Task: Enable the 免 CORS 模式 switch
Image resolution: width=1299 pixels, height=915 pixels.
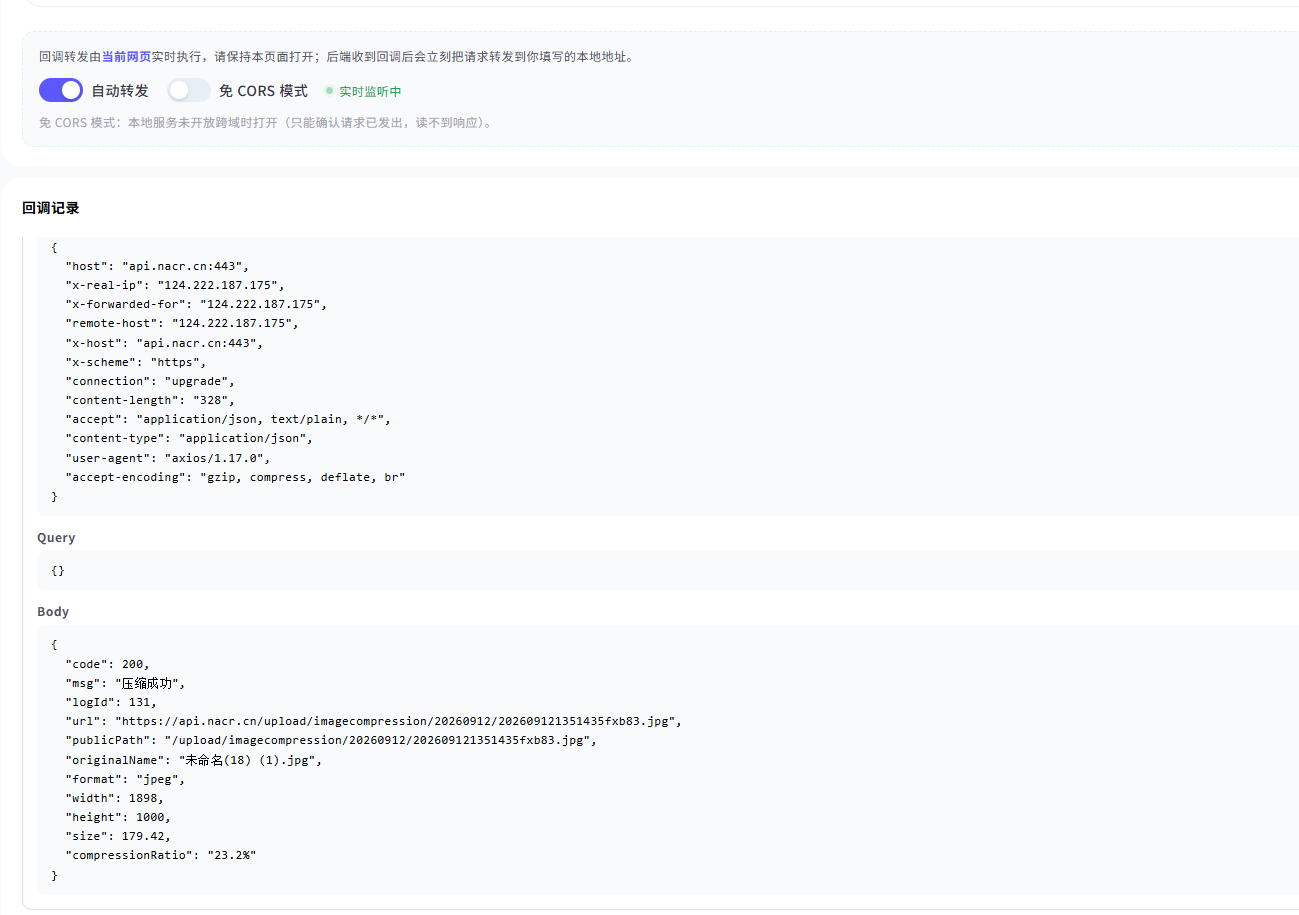Action: point(189,90)
